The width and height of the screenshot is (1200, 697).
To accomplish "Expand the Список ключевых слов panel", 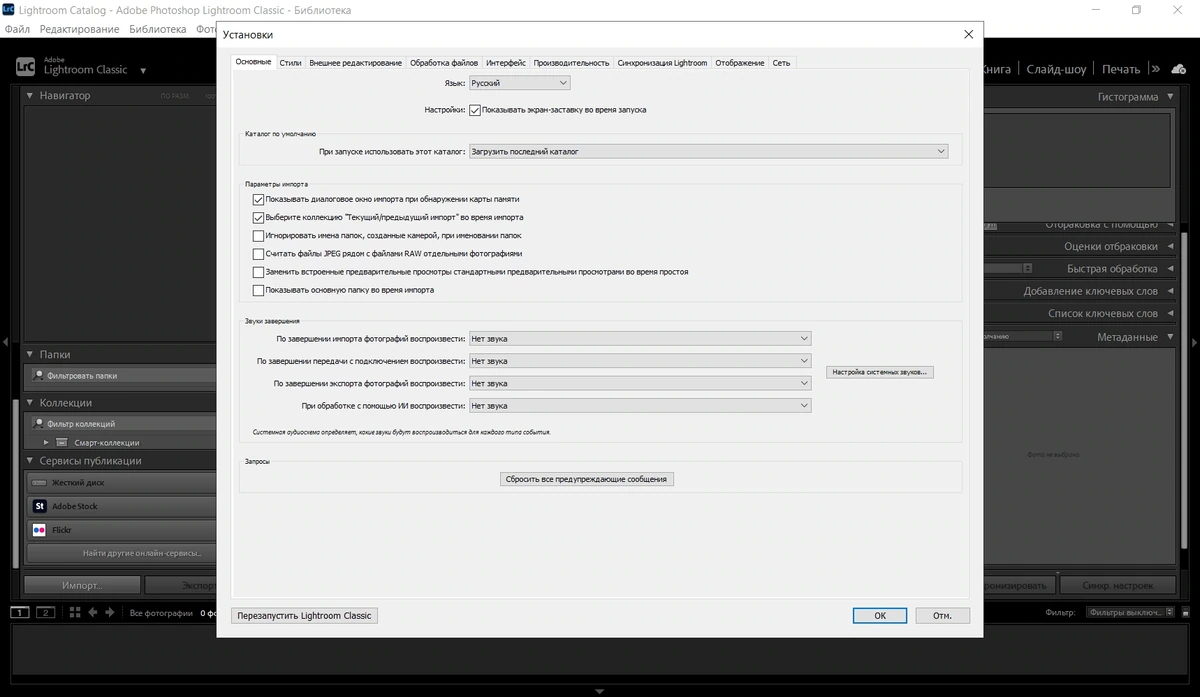I will pos(1170,314).
